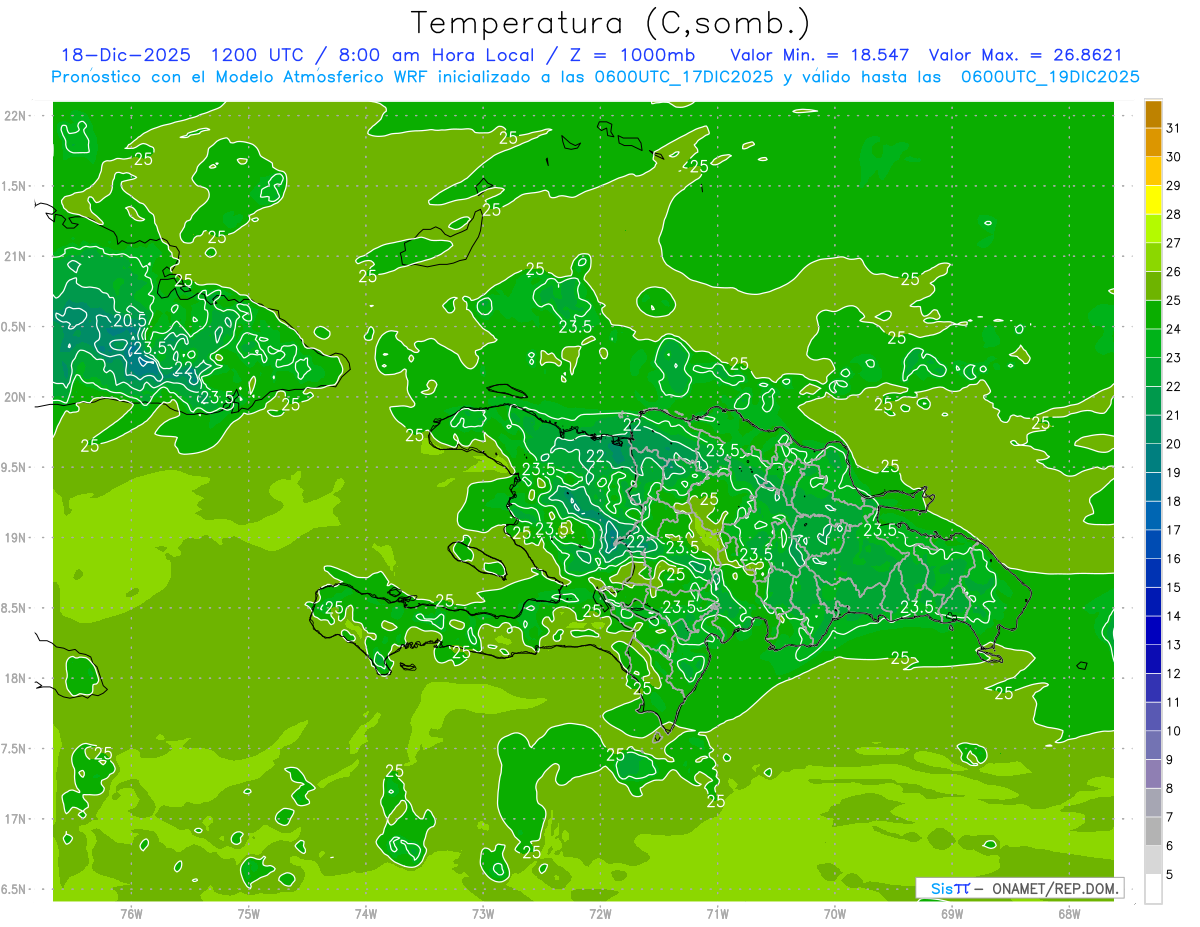Image resolution: width=1200 pixels, height=927 pixels.
Task: Click the "74W" longitude axis label
Action: (366, 913)
